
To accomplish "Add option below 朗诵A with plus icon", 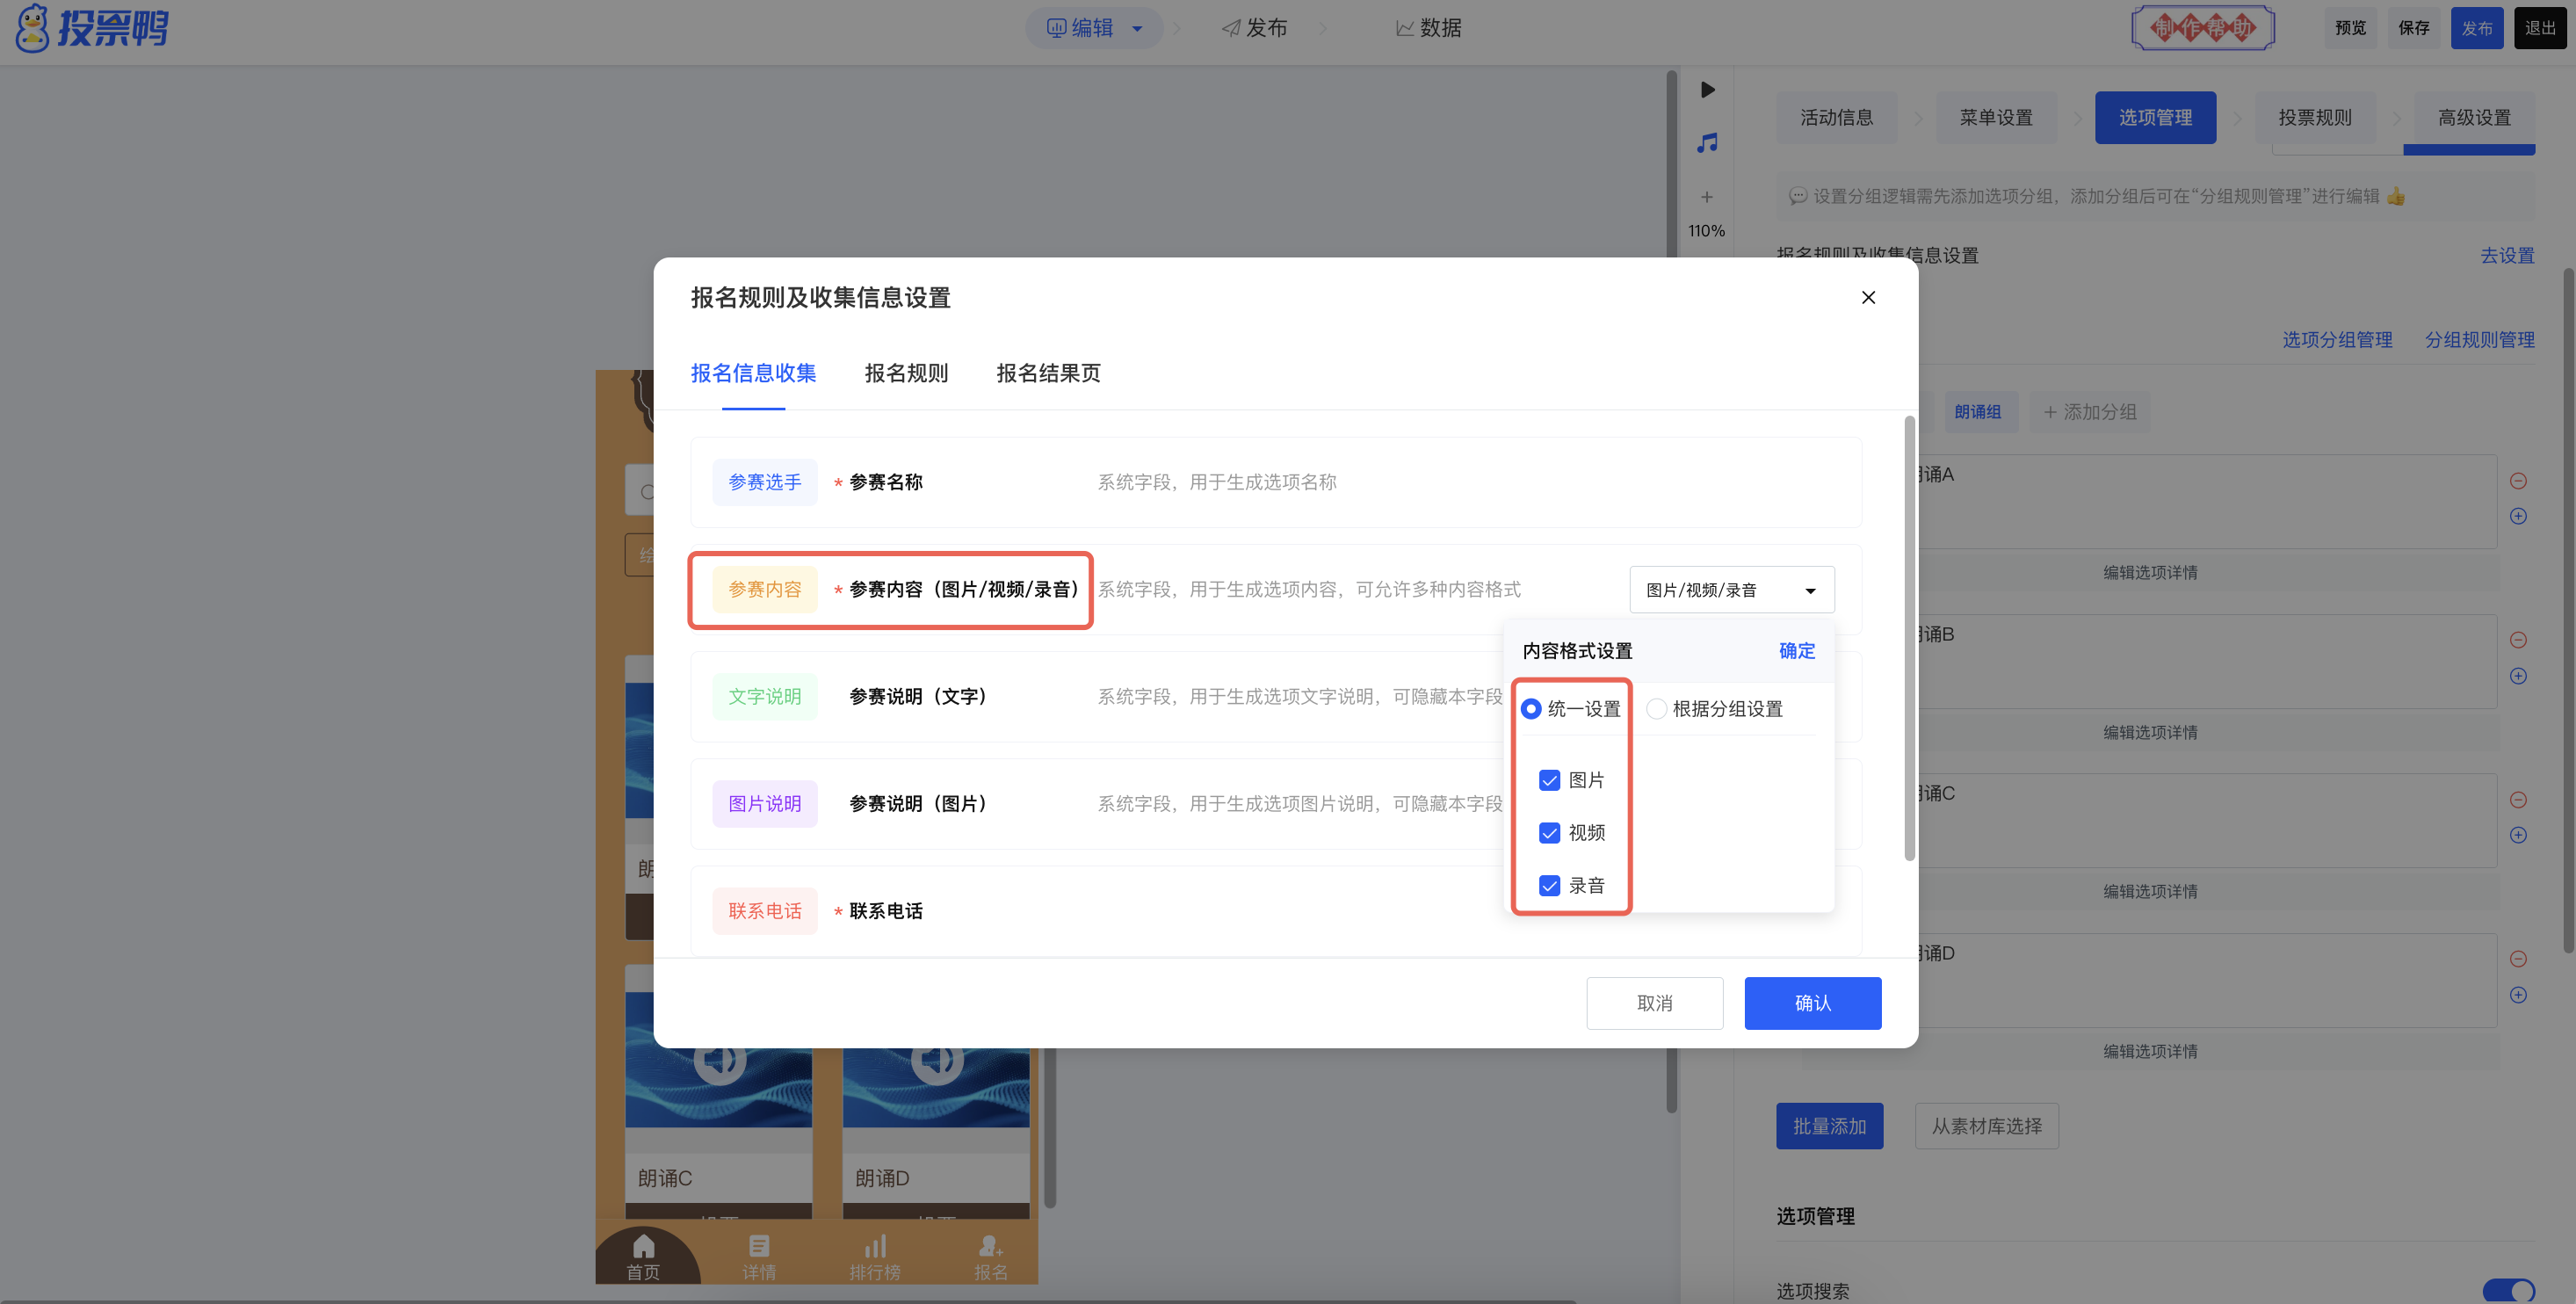I will coord(2518,516).
